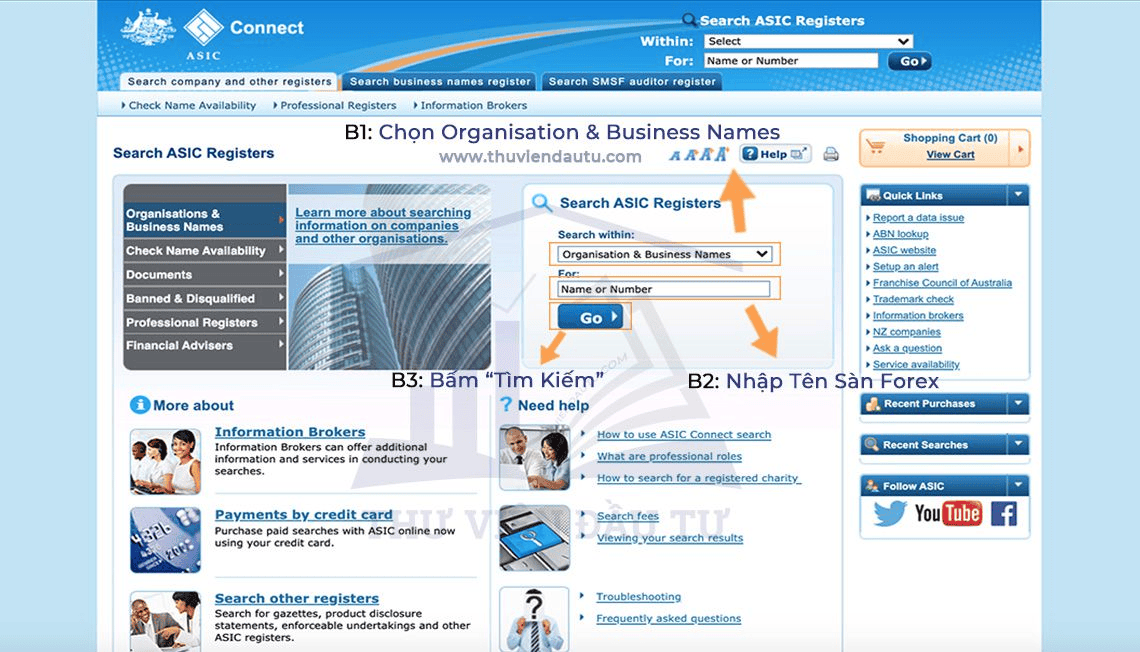Screen dimensions: 1140x652
Task: Open the header Within Select dropdown
Action: click(x=808, y=41)
